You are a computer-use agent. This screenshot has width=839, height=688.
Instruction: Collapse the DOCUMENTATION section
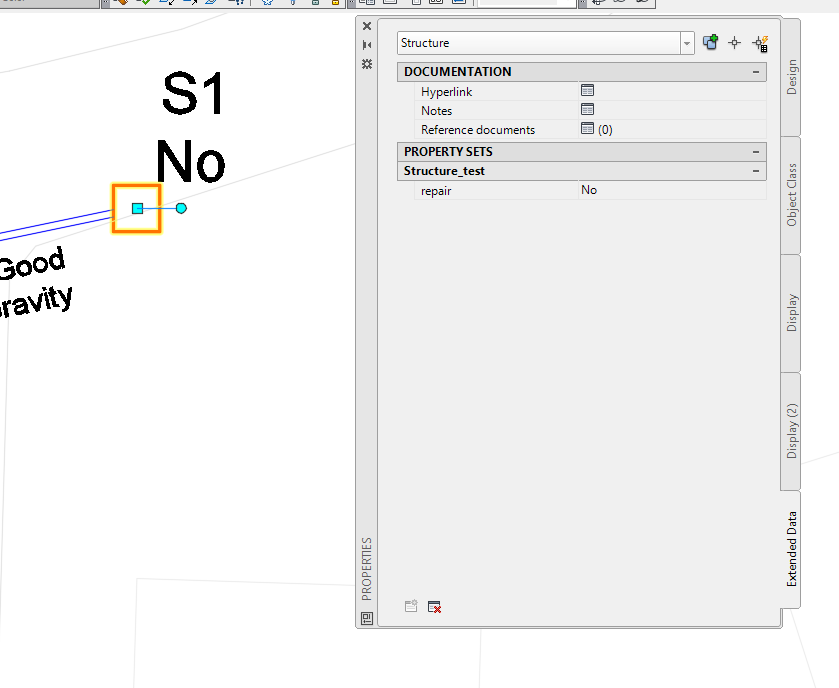757,71
